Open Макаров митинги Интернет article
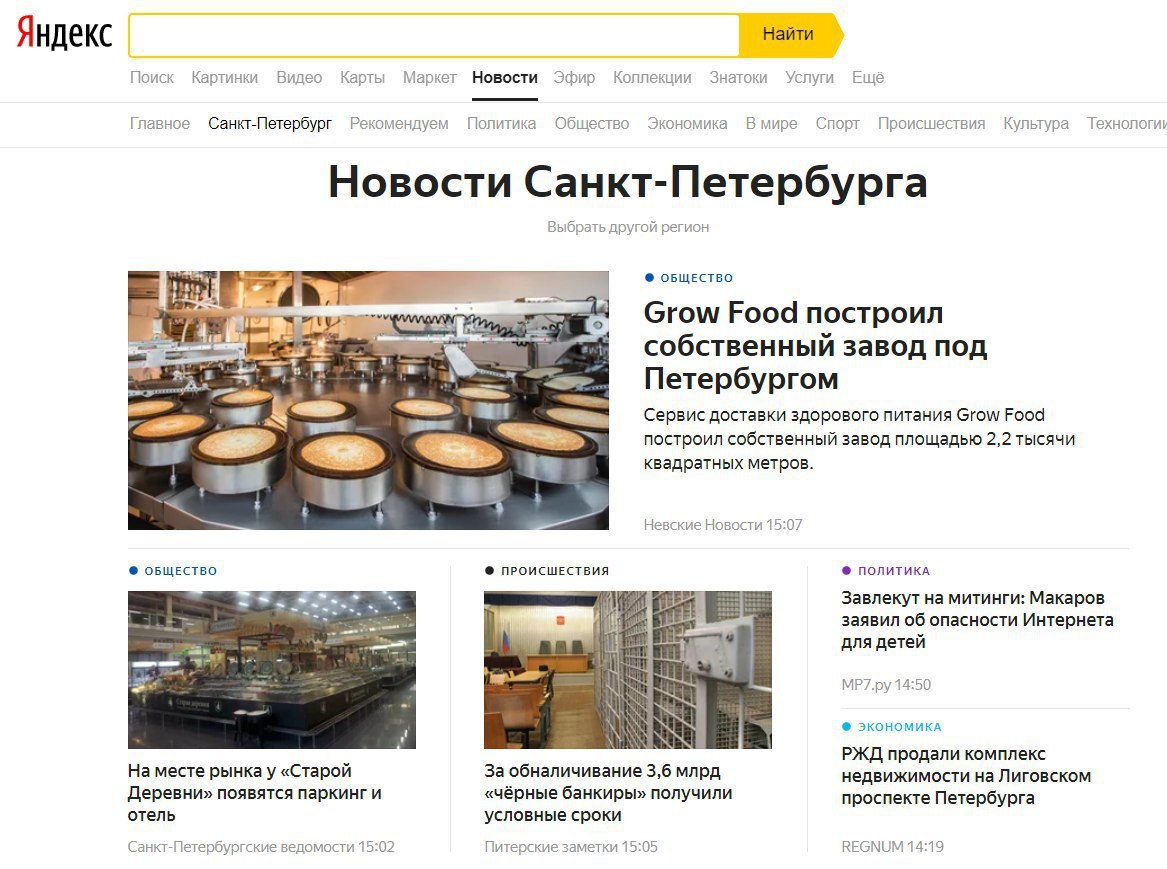Image resolution: width=1167 pixels, height=869 pixels. 977,620
